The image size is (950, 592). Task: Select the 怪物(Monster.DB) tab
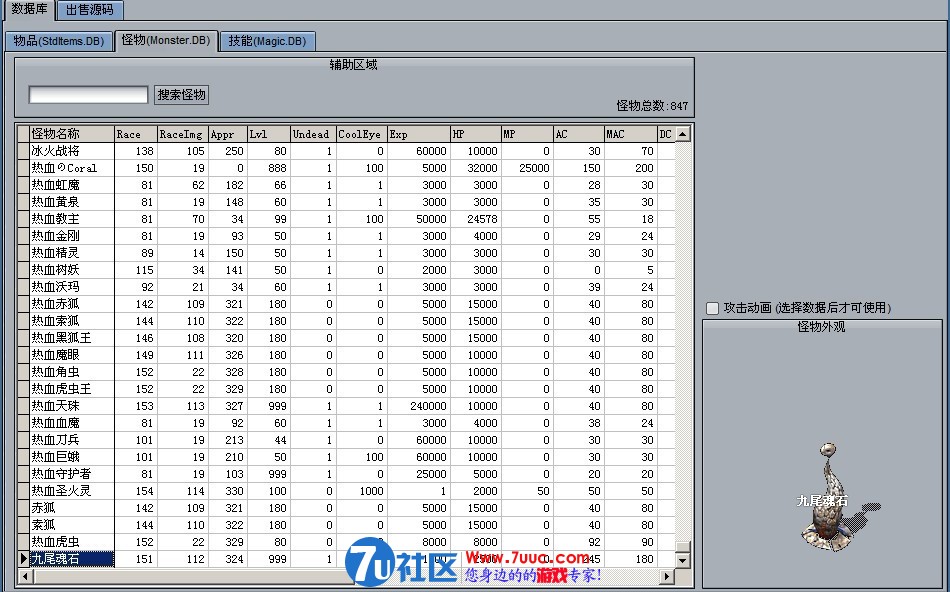click(x=166, y=40)
